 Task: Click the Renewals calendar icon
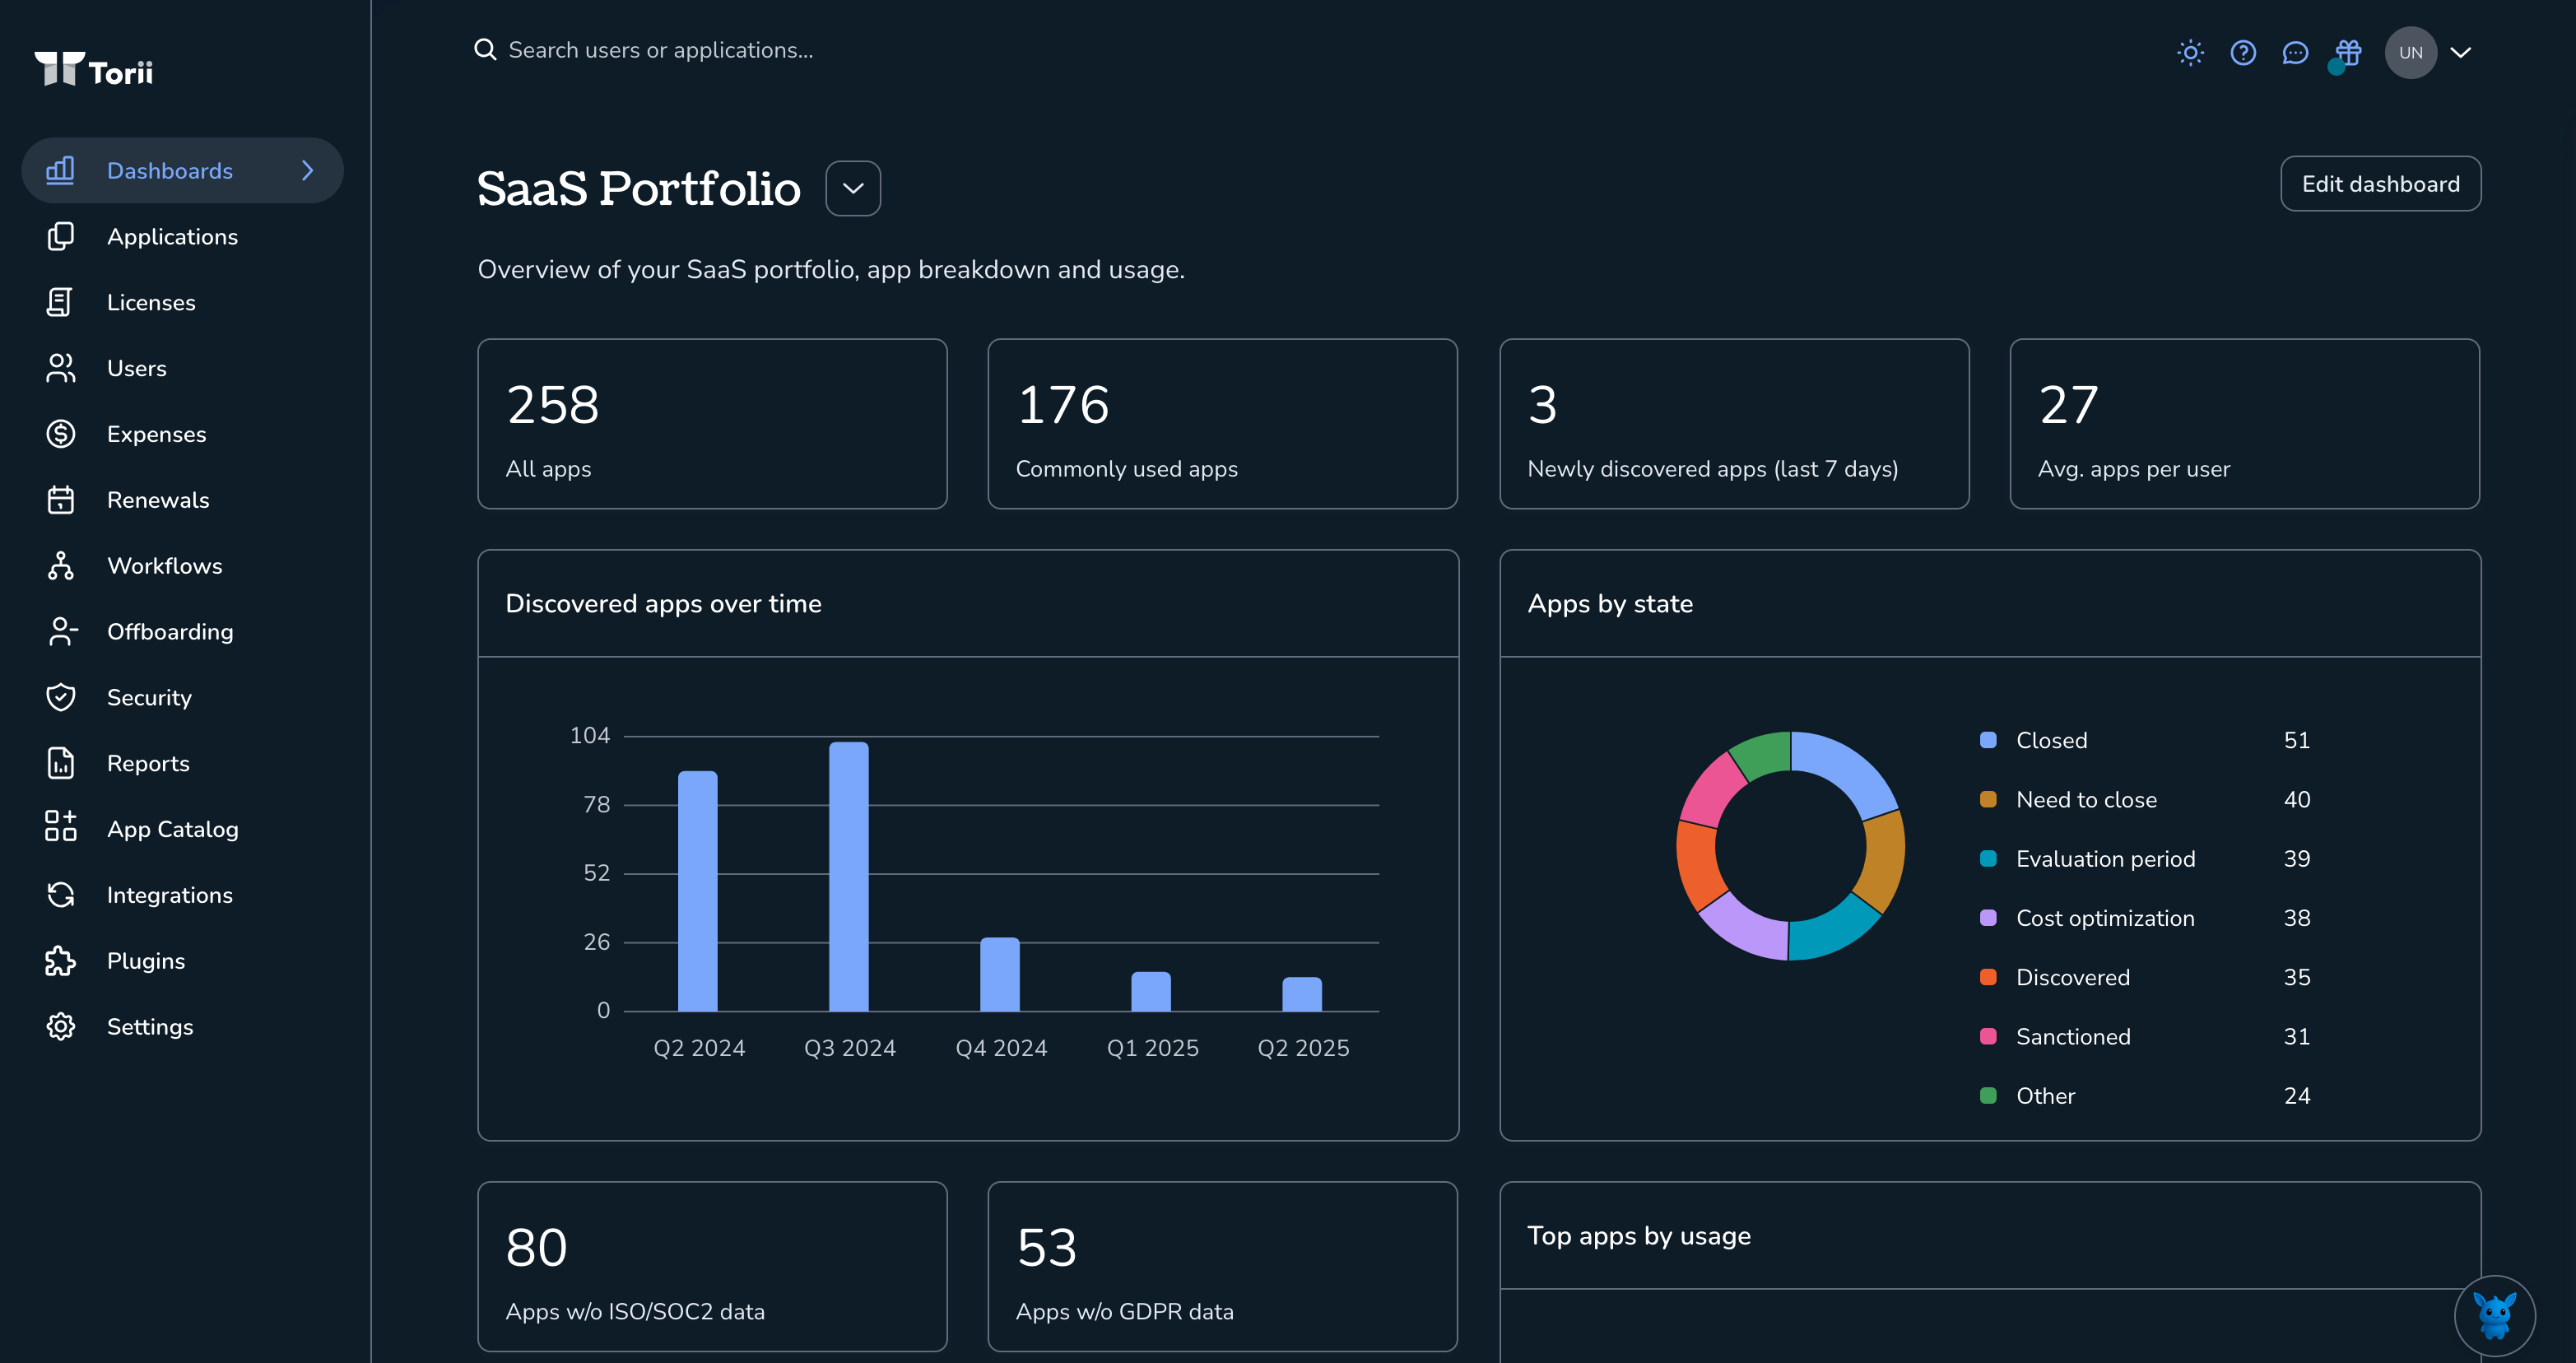(x=60, y=500)
